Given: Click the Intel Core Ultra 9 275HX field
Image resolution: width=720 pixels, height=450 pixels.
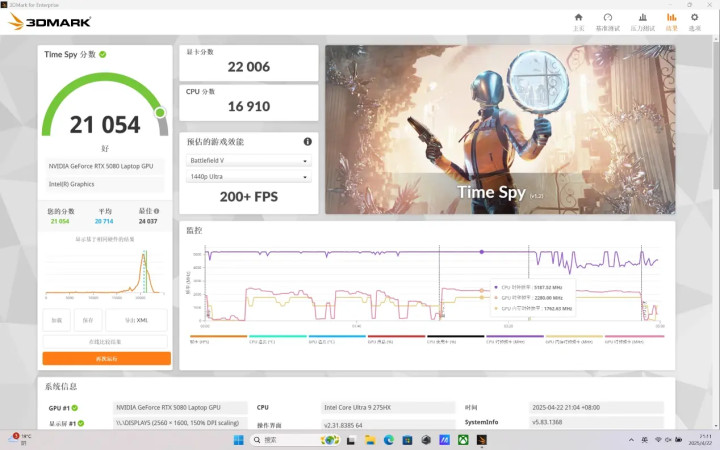Looking at the screenshot, I should tap(388, 408).
